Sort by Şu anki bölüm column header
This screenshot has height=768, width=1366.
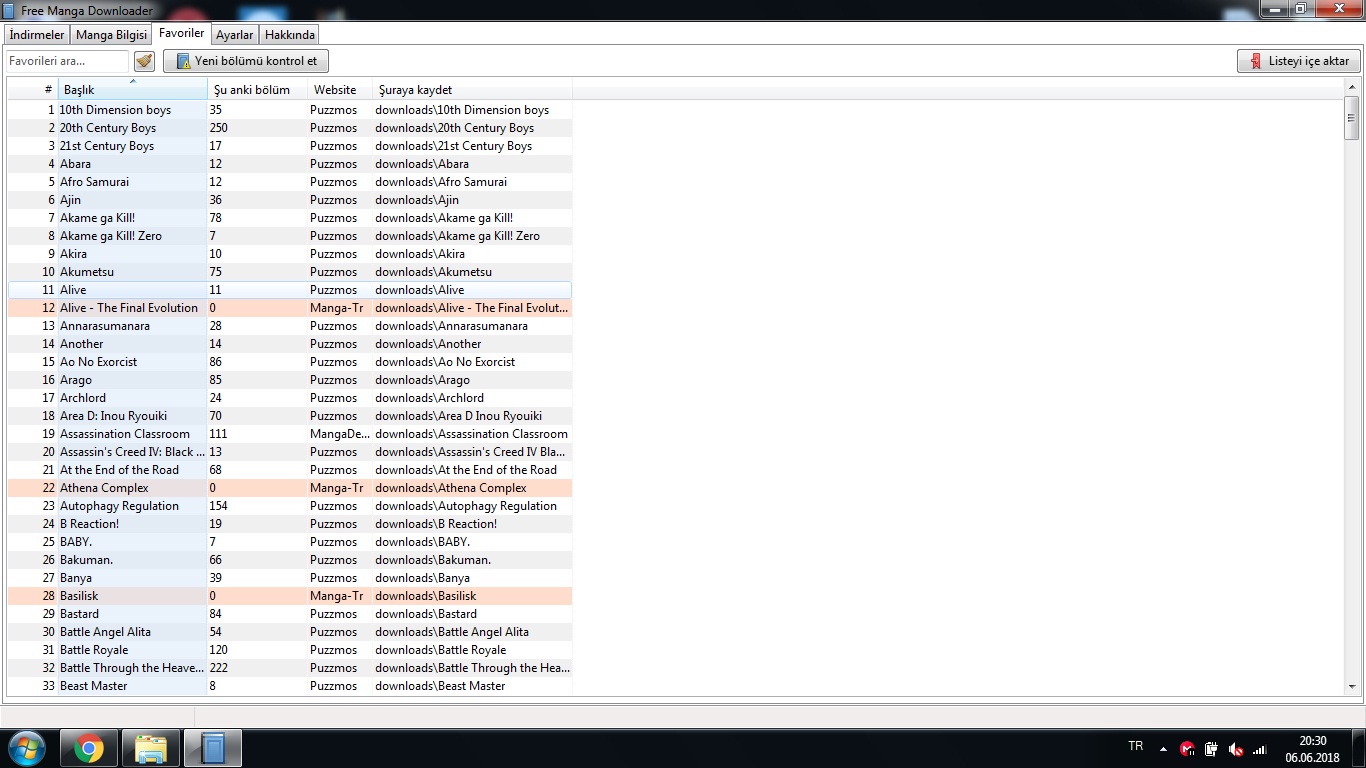257,90
